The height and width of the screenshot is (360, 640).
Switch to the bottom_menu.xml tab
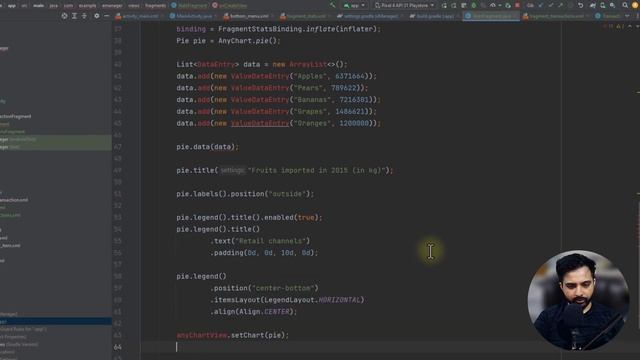pyautogui.click(x=247, y=16)
